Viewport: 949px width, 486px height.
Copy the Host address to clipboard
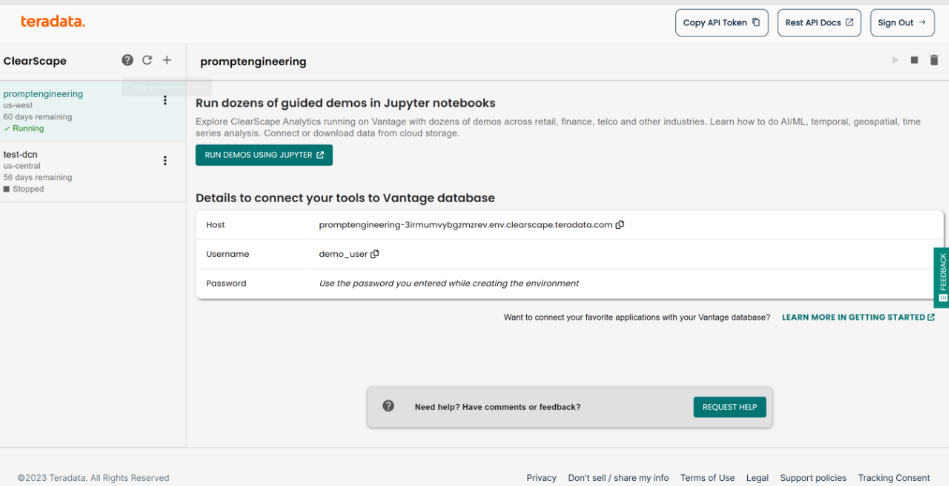[x=620, y=225]
